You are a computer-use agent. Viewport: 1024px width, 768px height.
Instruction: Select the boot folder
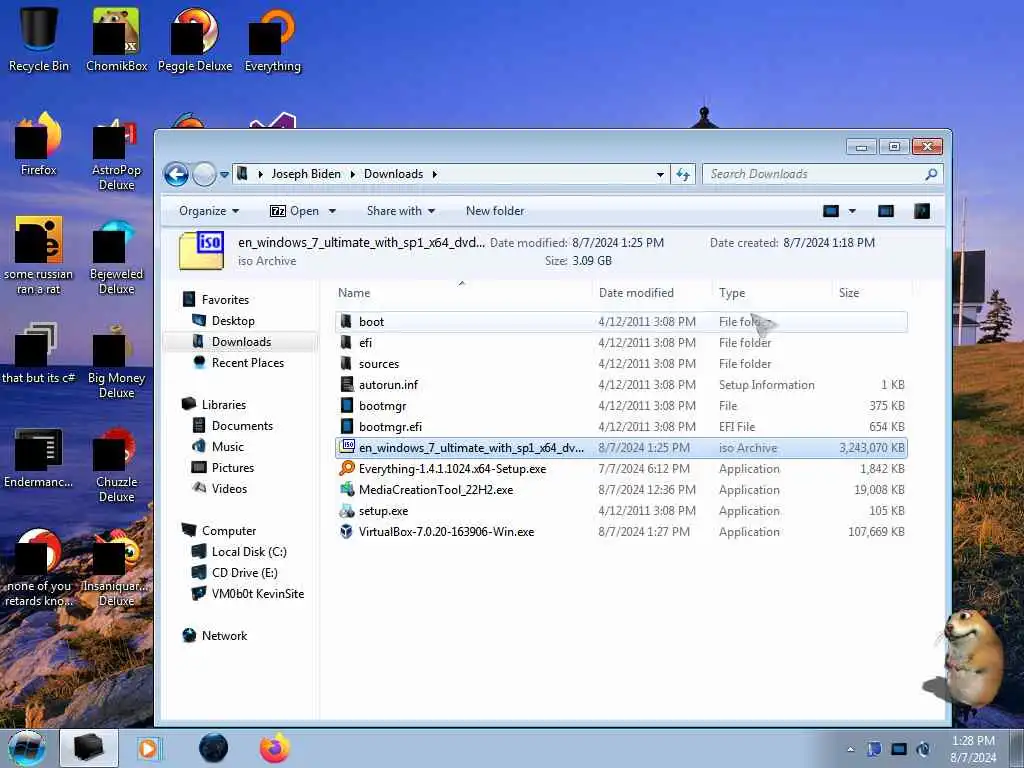tap(620, 321)
